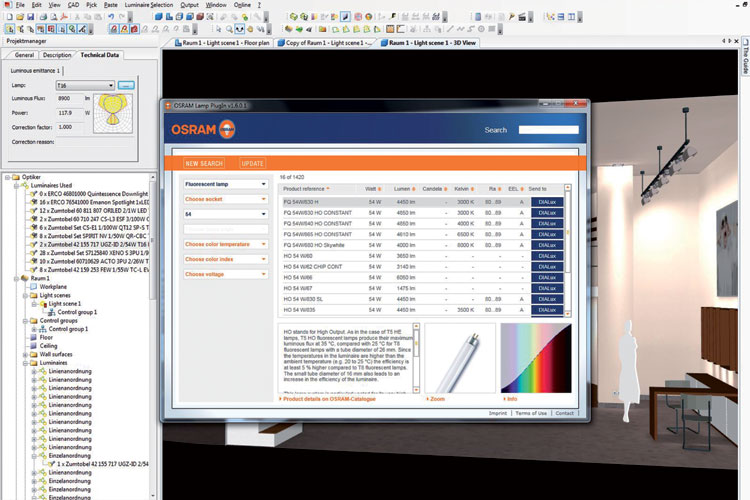Click the Print icon in toolbar

tap(43, 17)
